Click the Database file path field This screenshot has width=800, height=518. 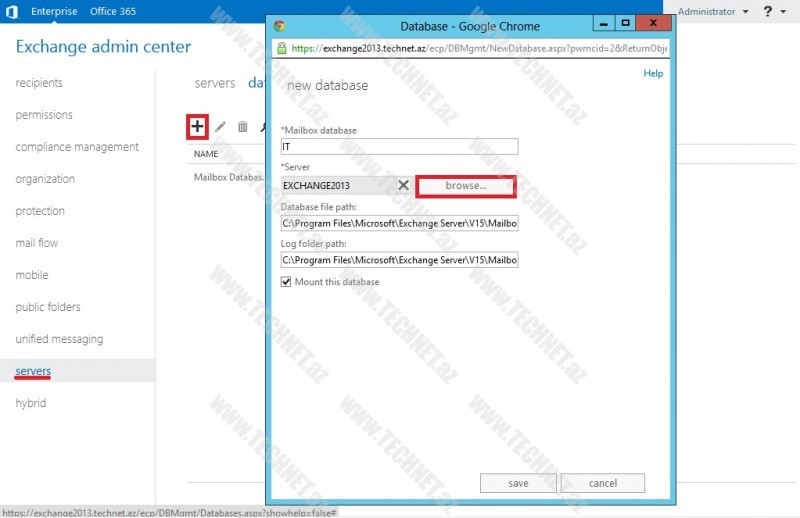(400, 223)
